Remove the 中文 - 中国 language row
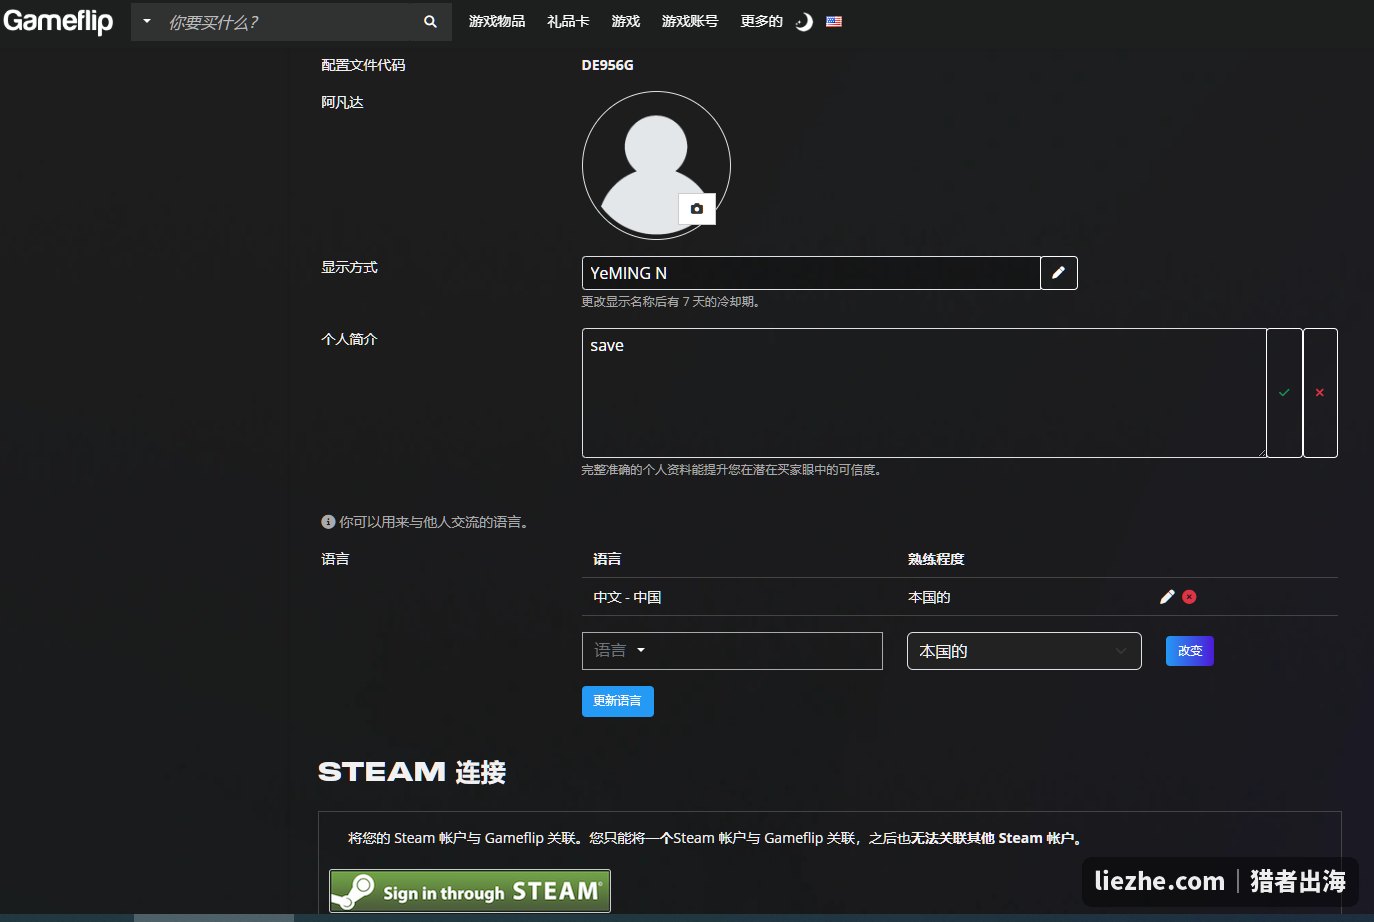The width and height of the screenshot is (1374, 922). (x=1189, y=597)
